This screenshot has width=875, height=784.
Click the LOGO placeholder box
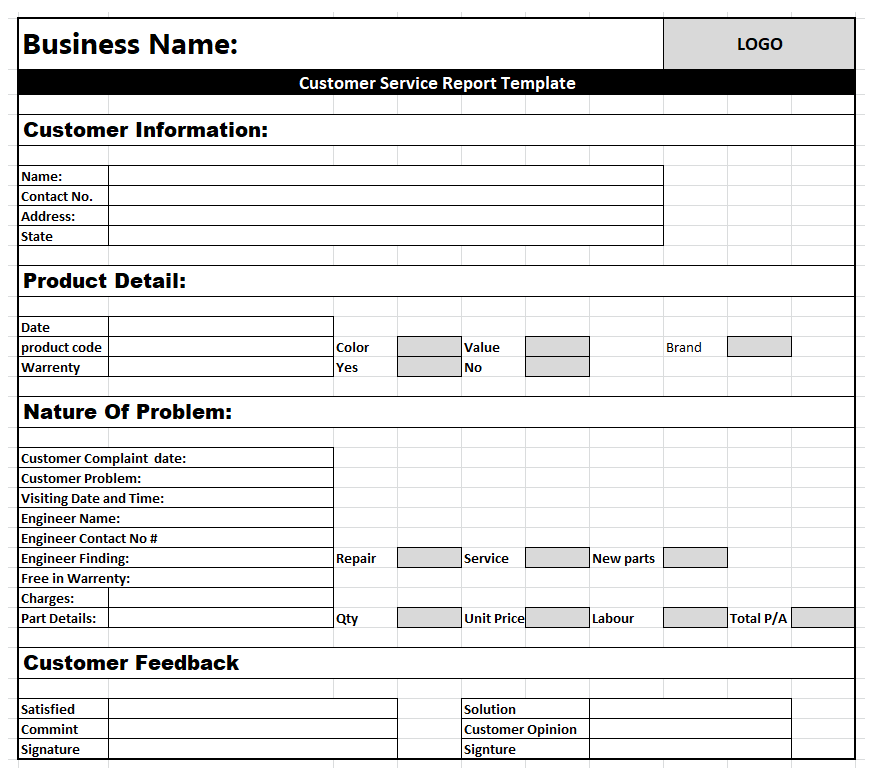click(759, 44)
